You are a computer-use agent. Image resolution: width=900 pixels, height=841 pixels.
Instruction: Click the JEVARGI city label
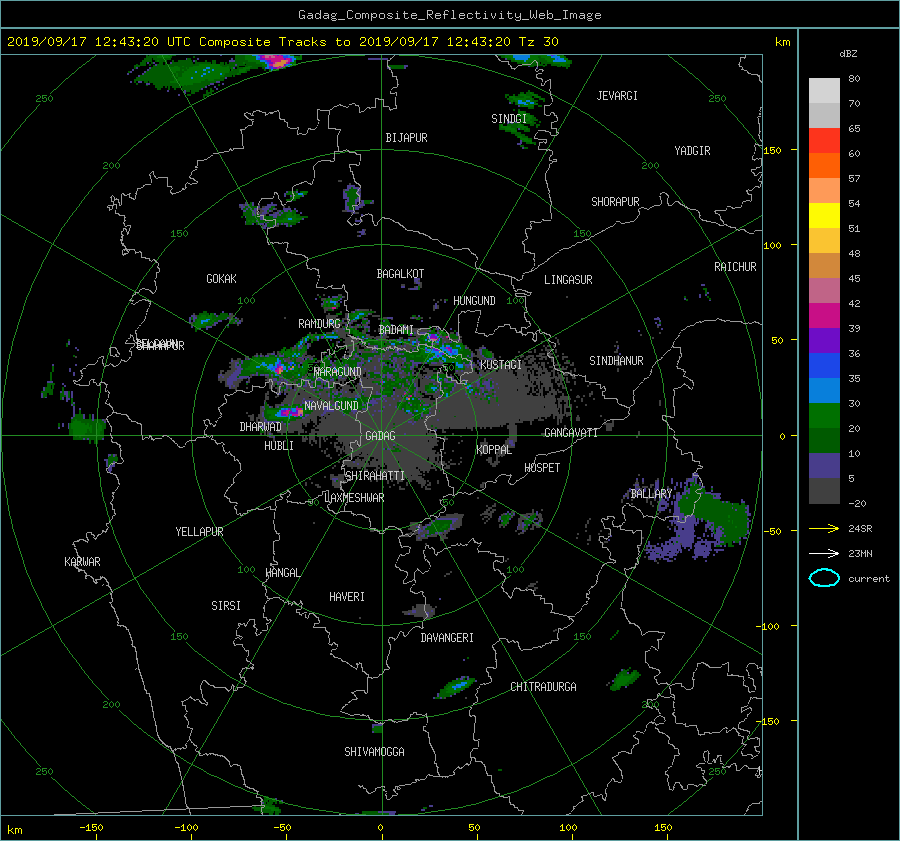click(x=617, y=96)
